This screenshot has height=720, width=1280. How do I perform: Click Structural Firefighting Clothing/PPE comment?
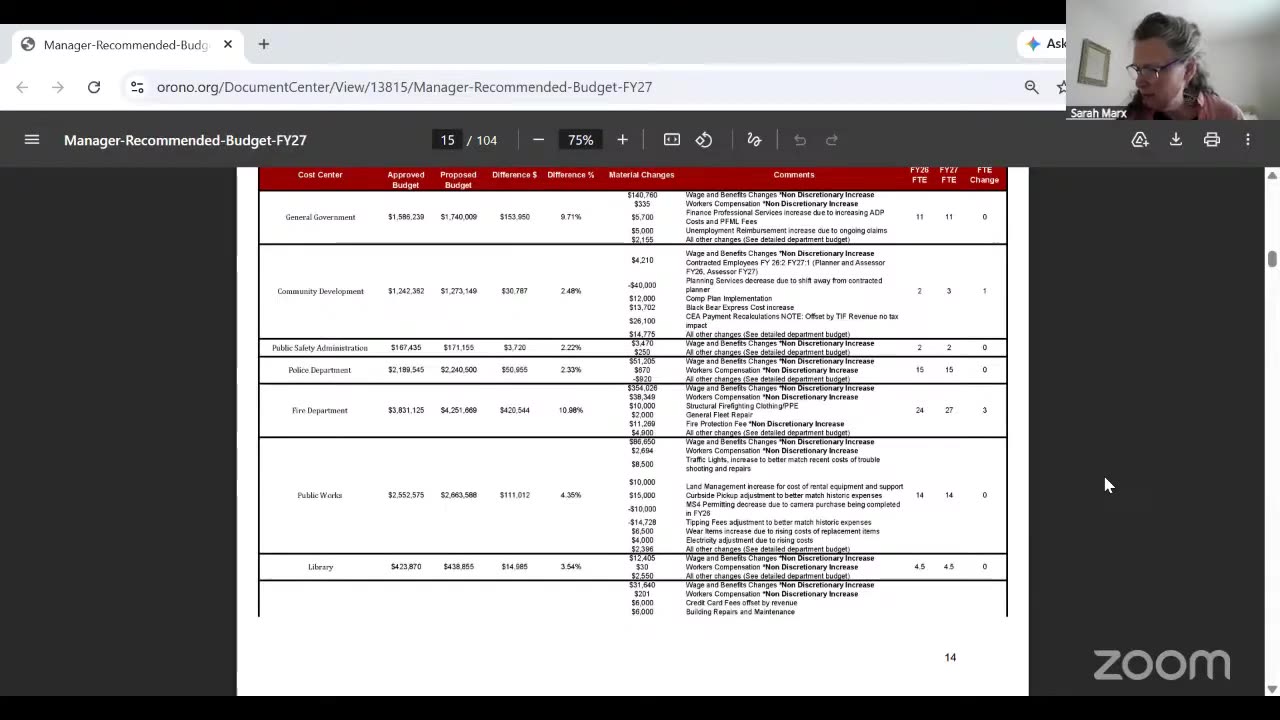tap(742, 406)
